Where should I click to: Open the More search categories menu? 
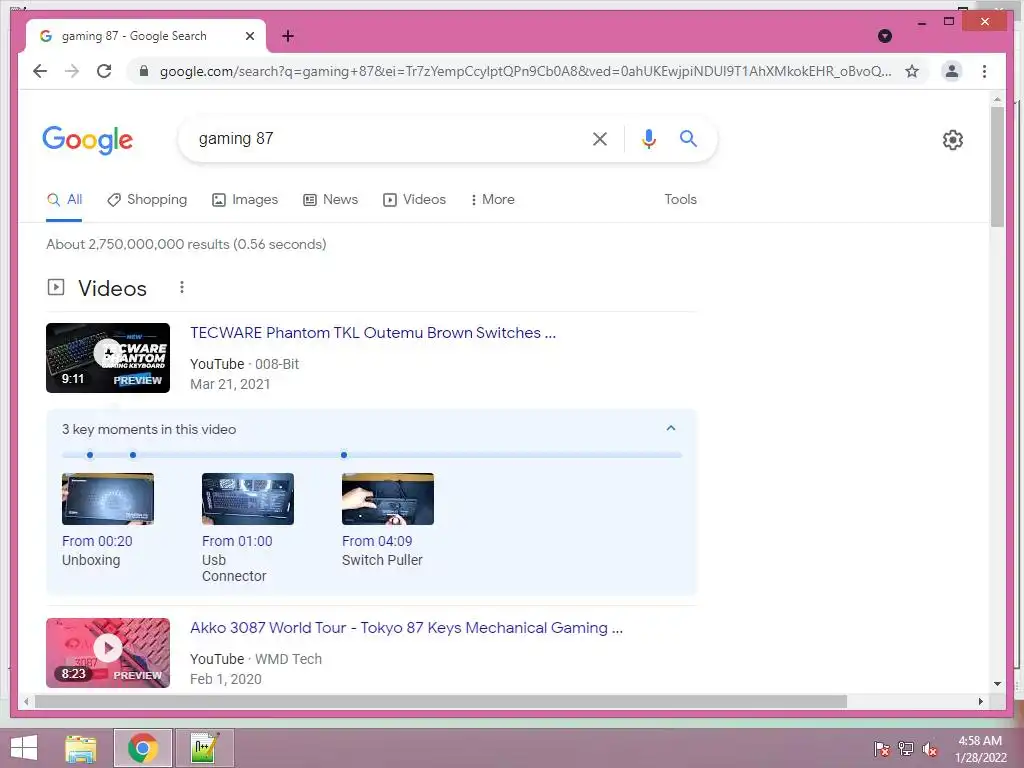[492, 199]
